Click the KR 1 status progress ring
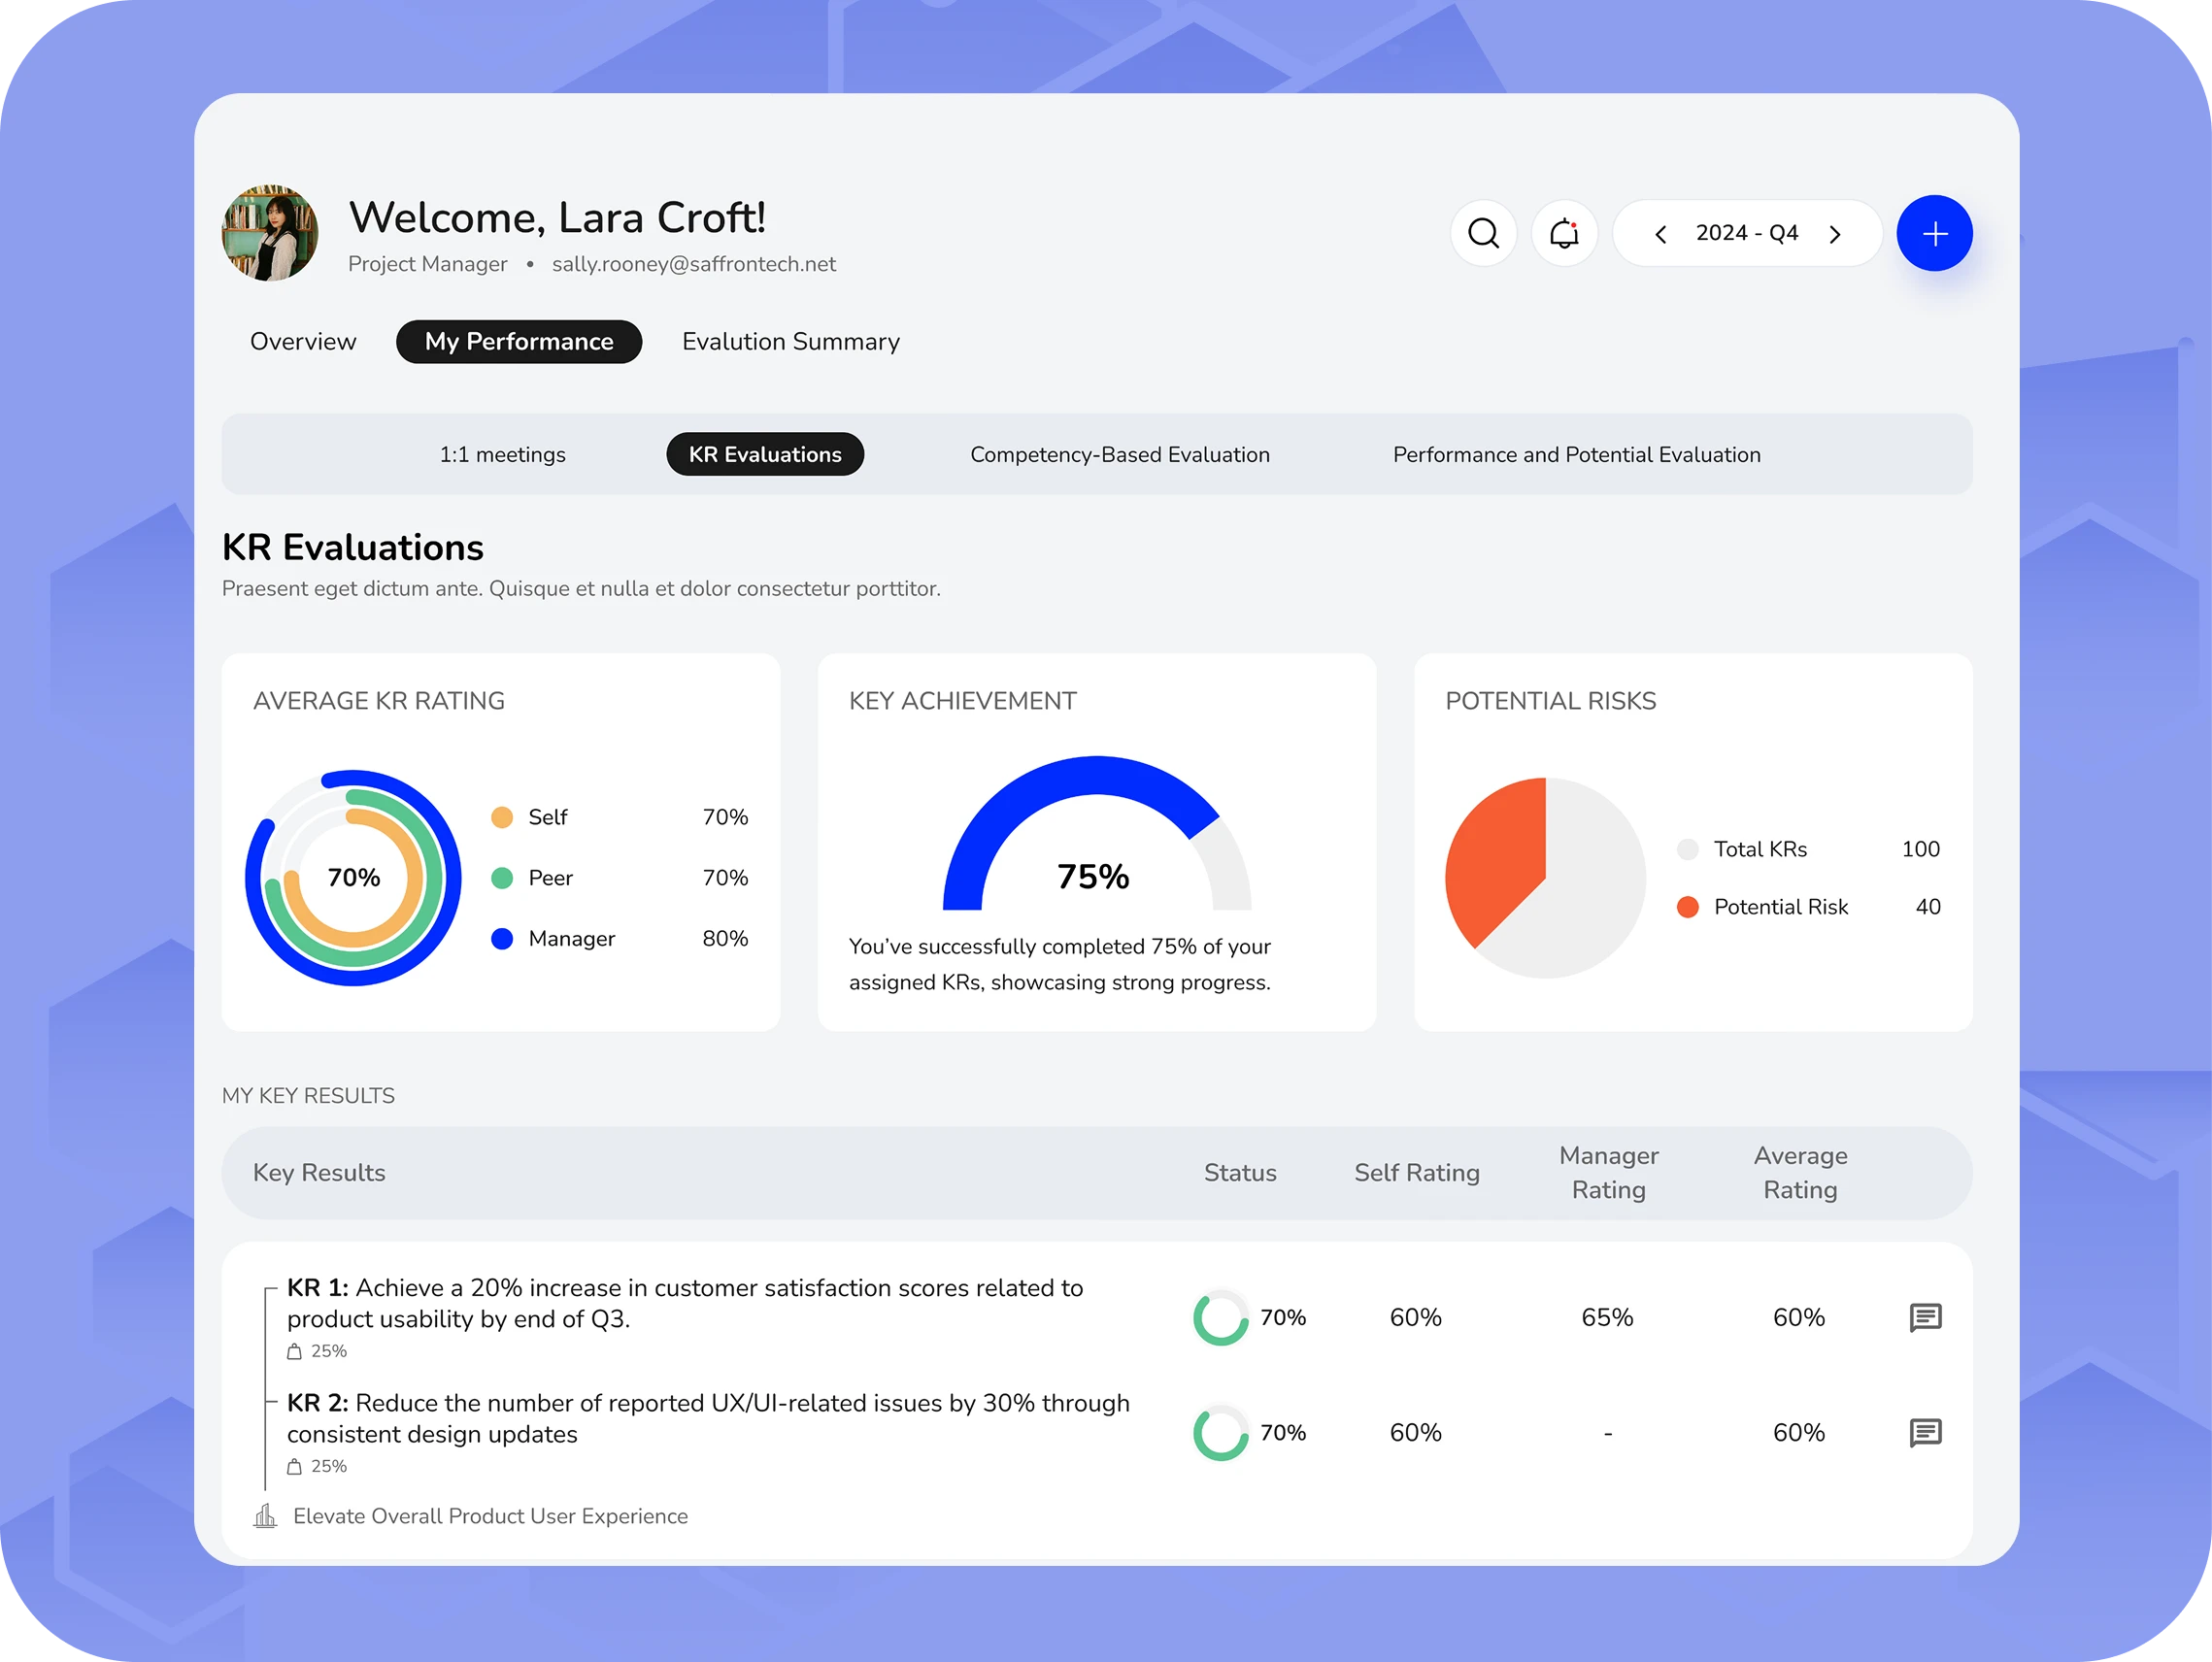The width and height of the screenshot is (2212, 1662). click(1220, 1318)
